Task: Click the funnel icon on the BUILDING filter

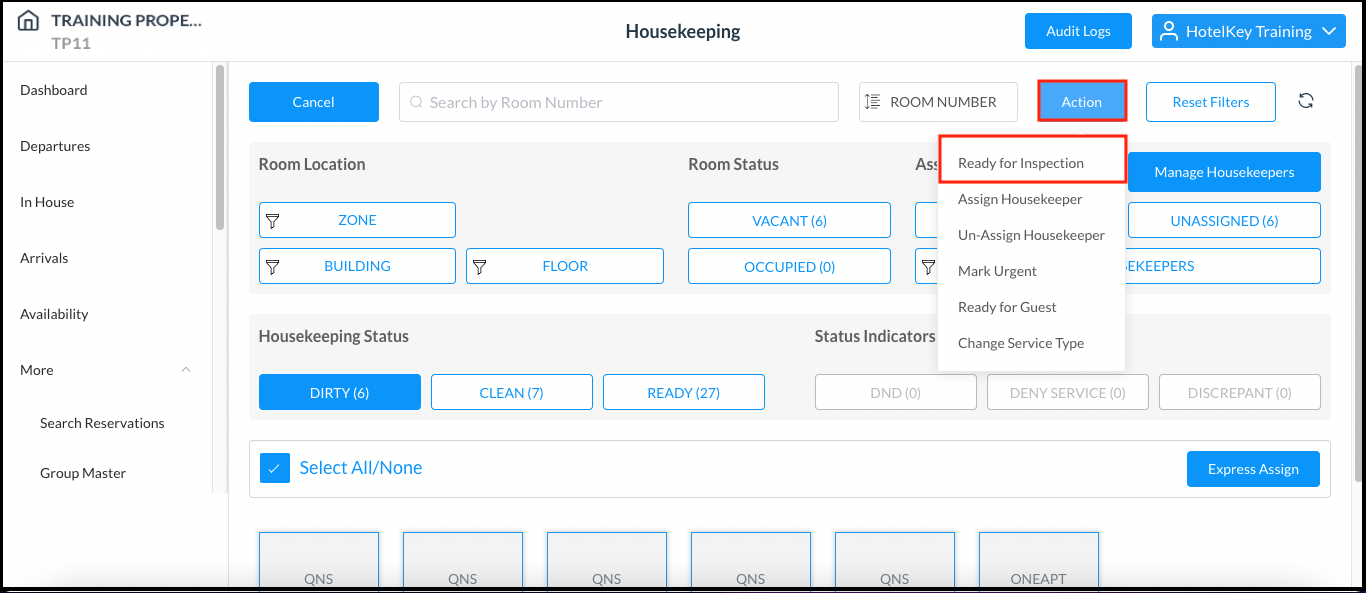Action: [x=274, y=266]
